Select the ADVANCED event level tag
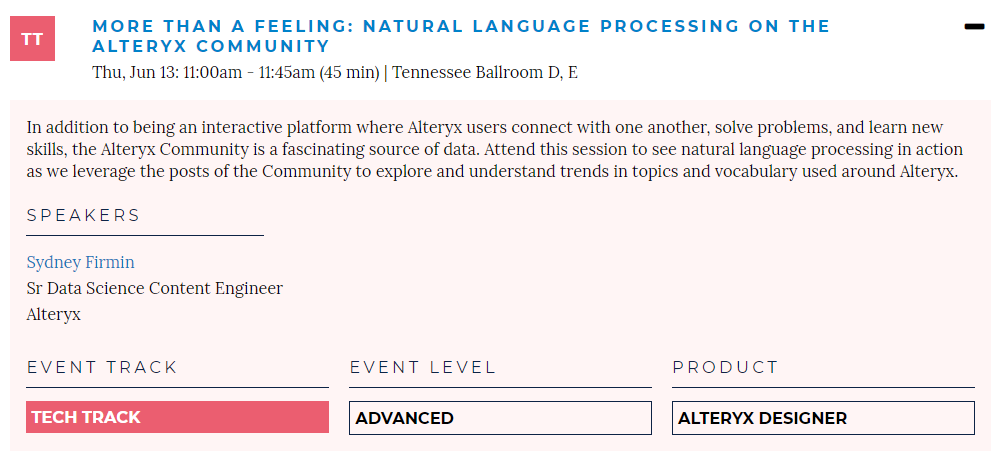 (500, 418)
